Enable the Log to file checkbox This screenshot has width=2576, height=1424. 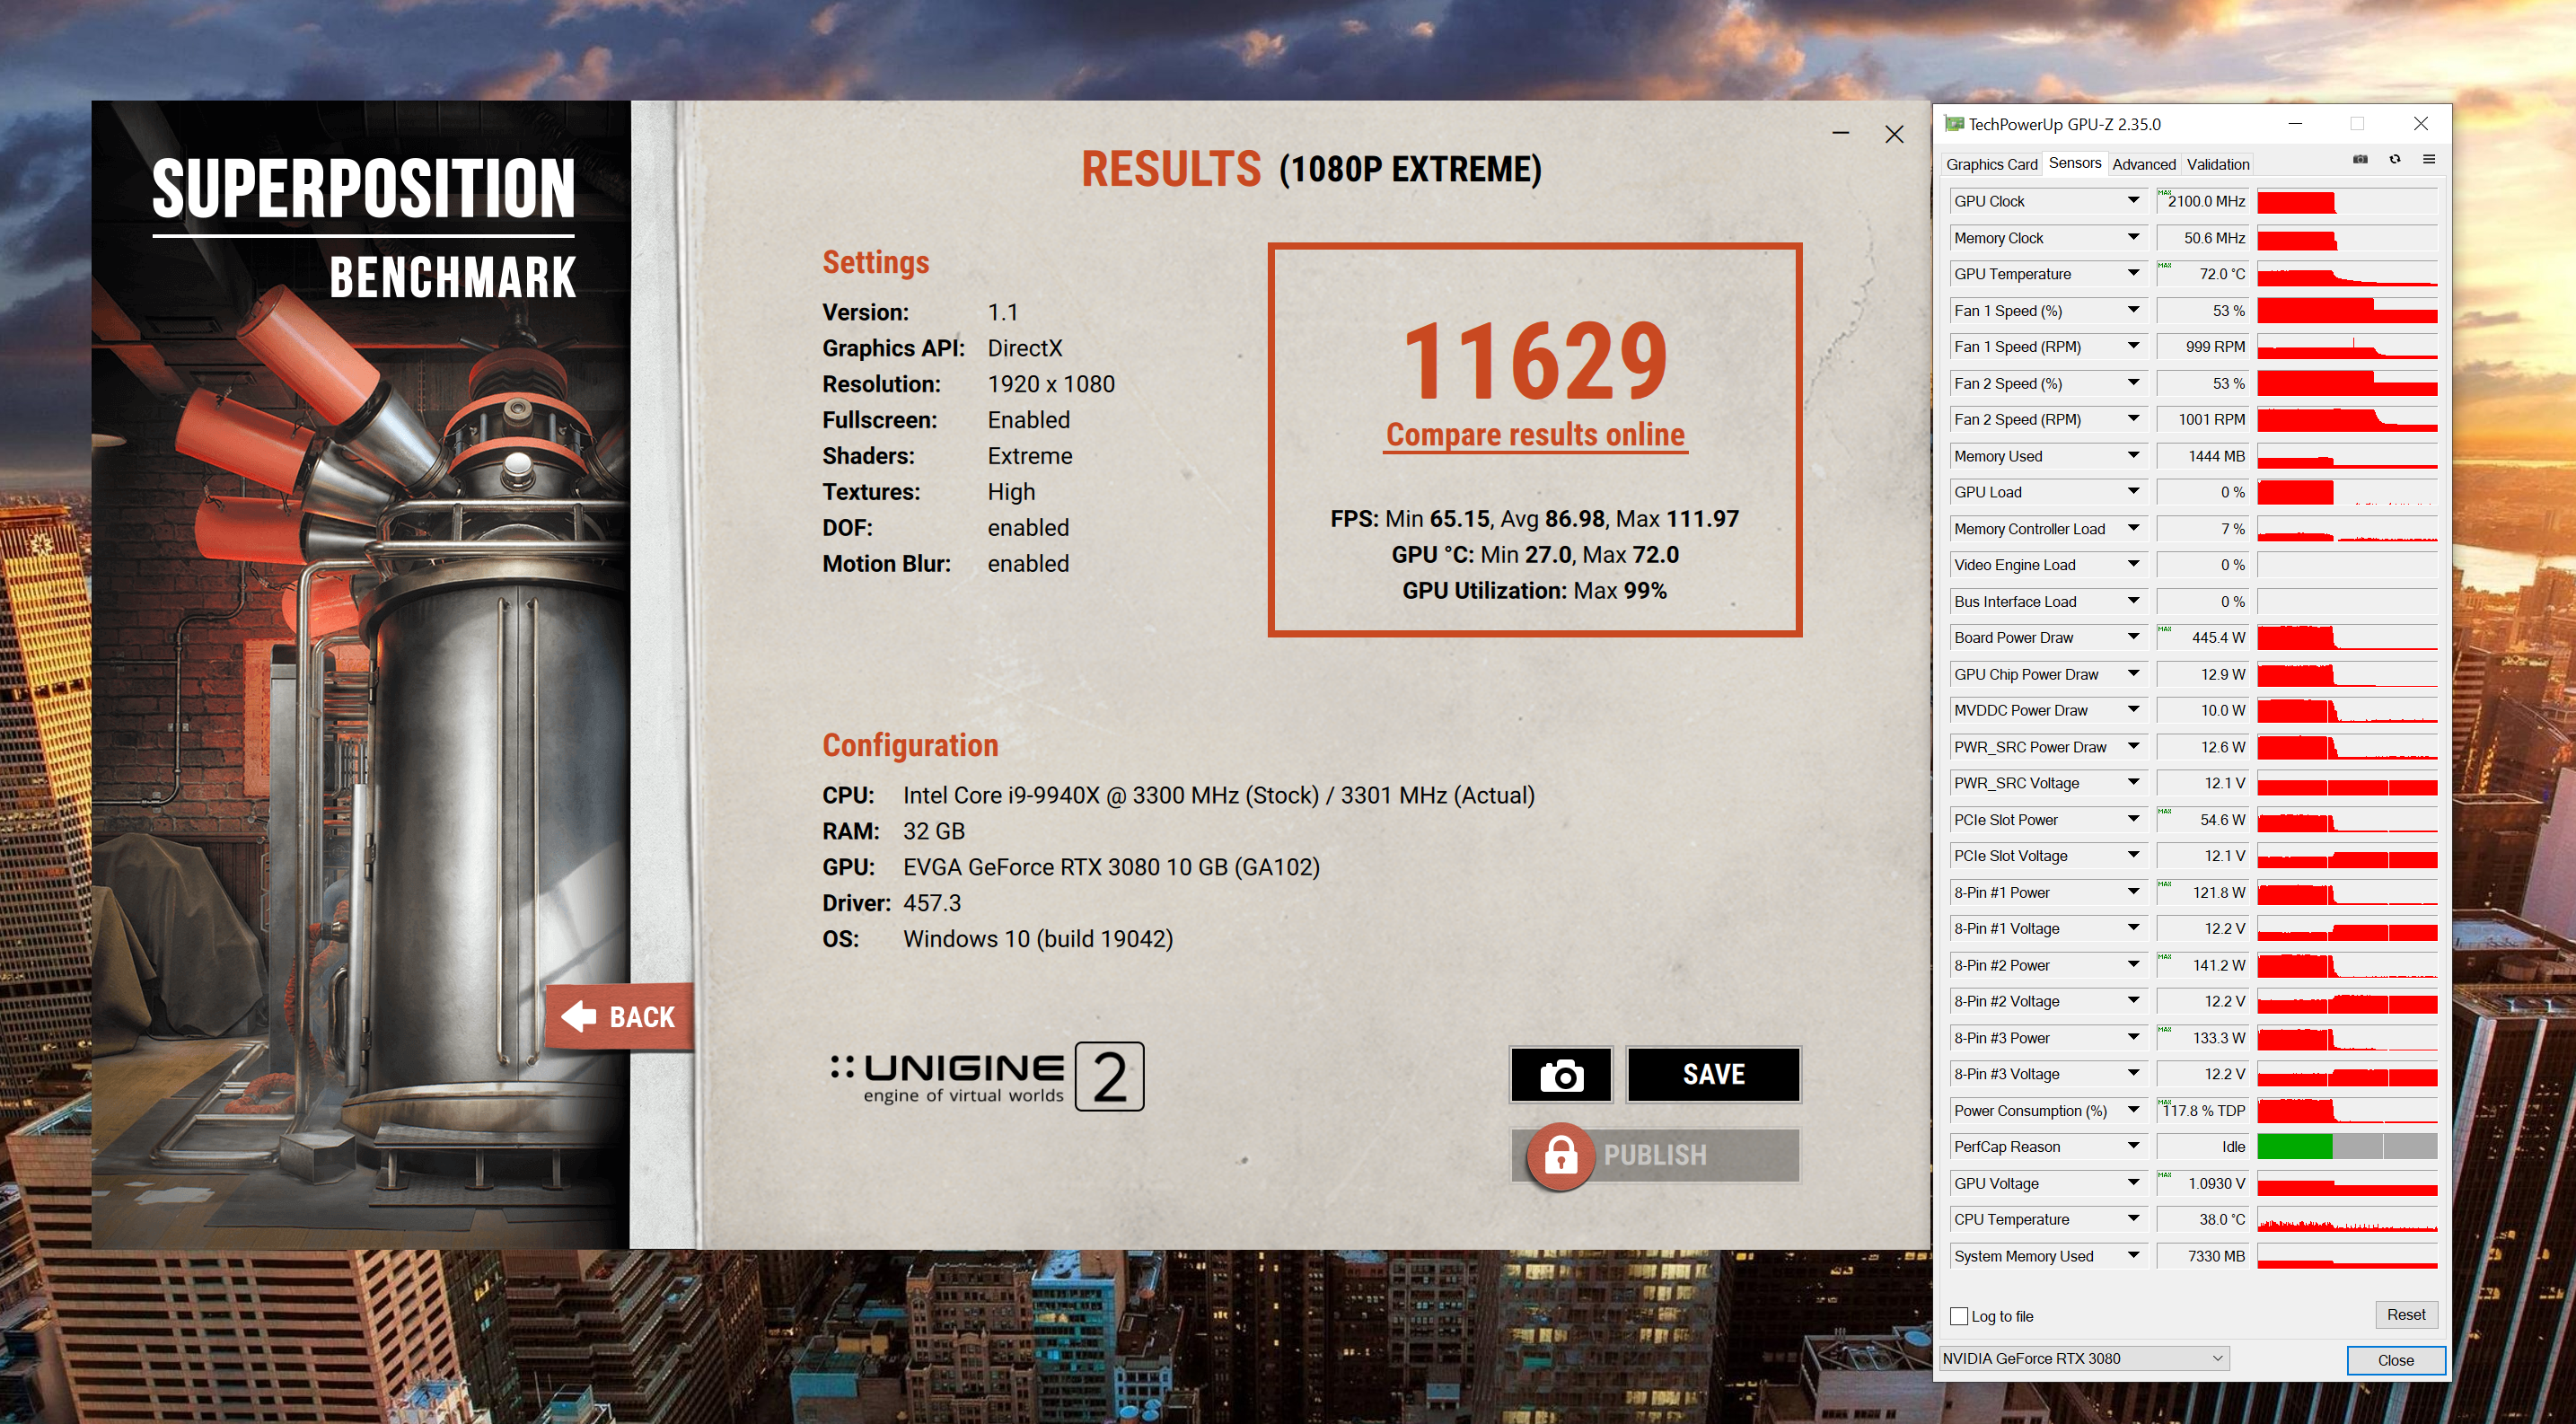[x=1960, y=1316]
